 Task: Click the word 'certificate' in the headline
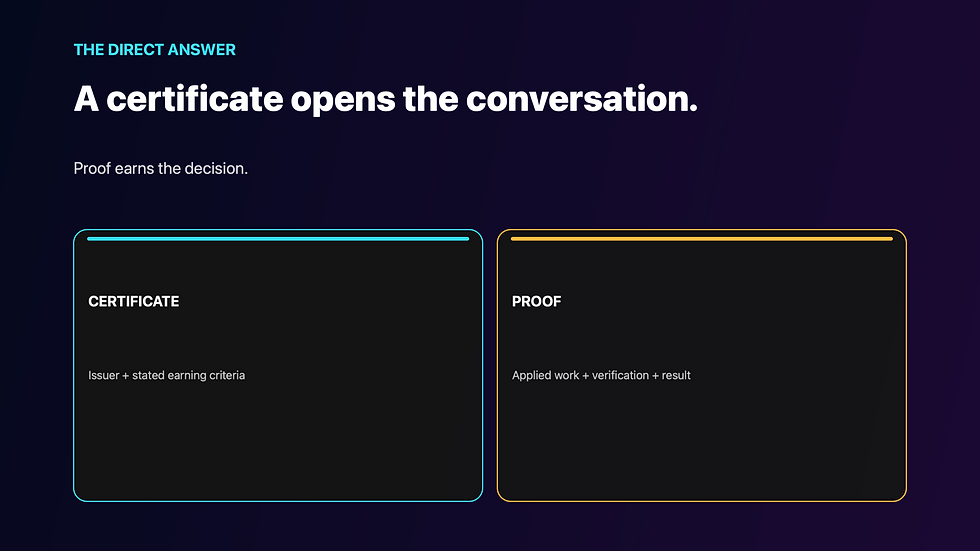pos(194,99)
